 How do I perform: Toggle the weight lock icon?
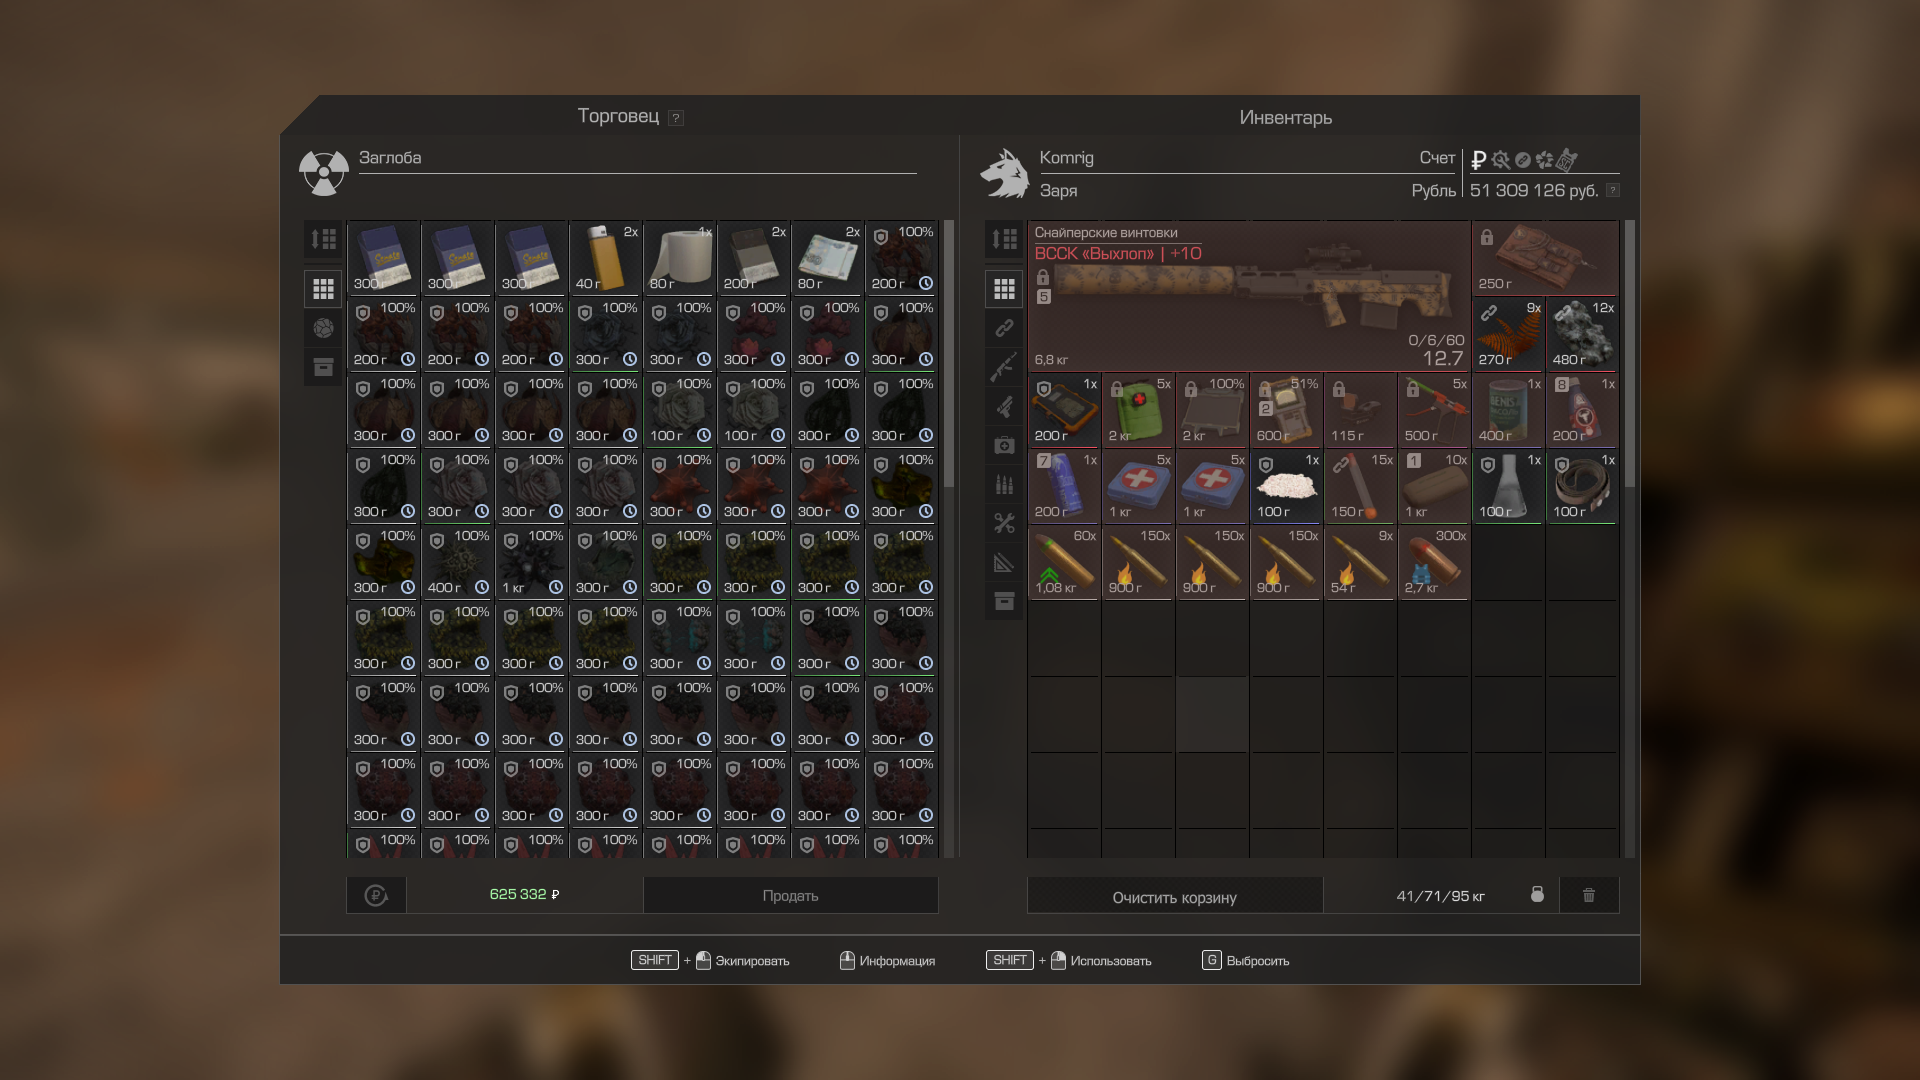pos(1537,894)
